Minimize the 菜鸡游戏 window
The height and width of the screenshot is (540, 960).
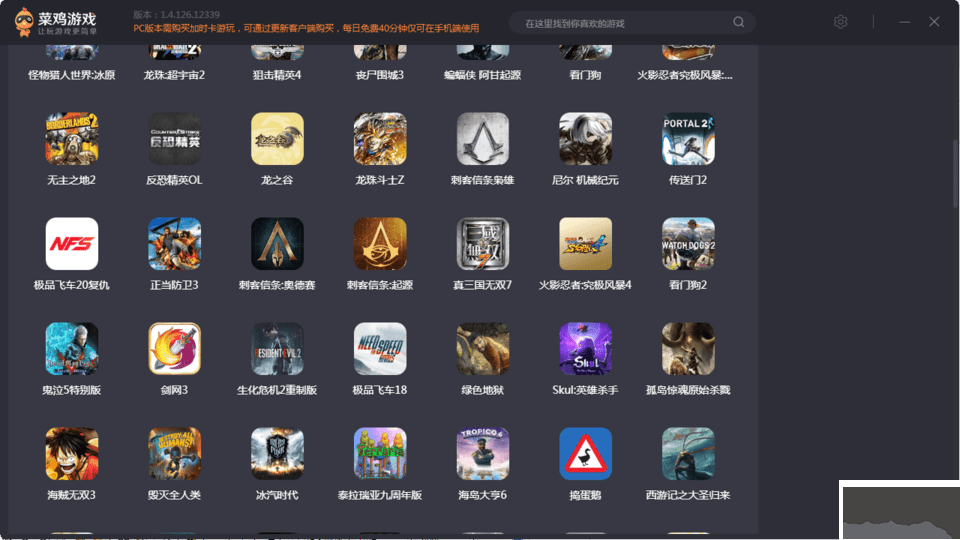(x=904, y=22)
